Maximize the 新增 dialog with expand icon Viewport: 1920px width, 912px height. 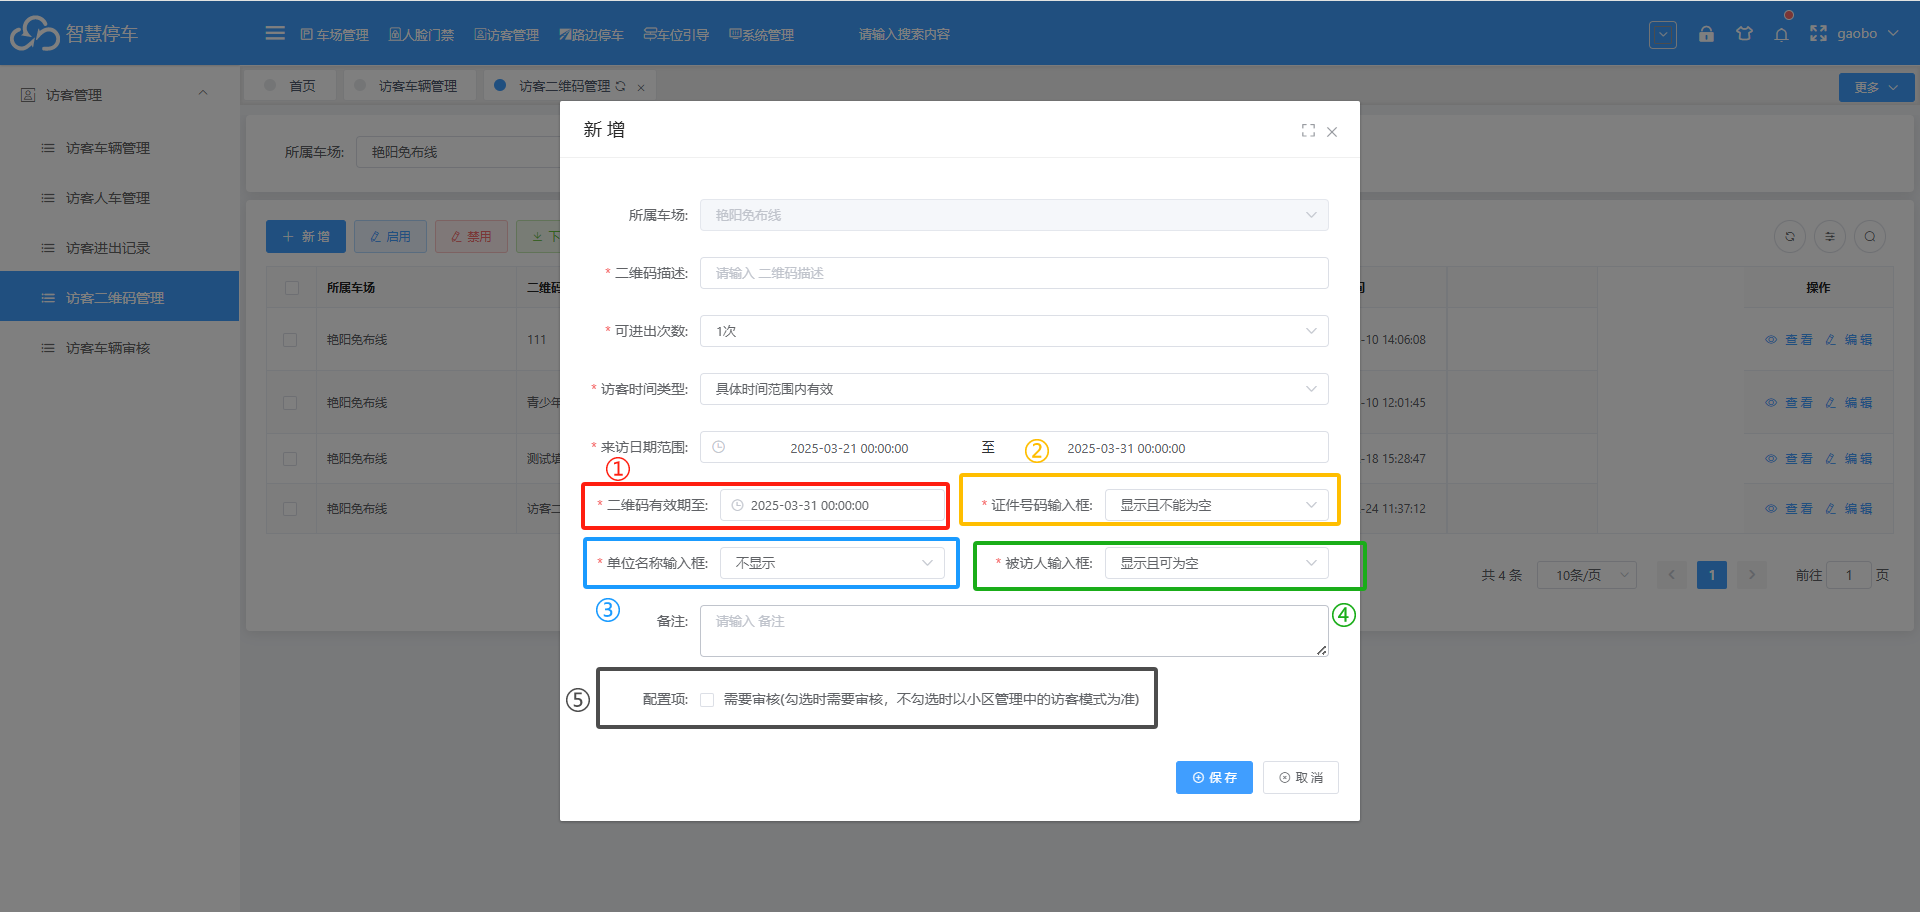pyautogui.click(x=1308, y=131)
